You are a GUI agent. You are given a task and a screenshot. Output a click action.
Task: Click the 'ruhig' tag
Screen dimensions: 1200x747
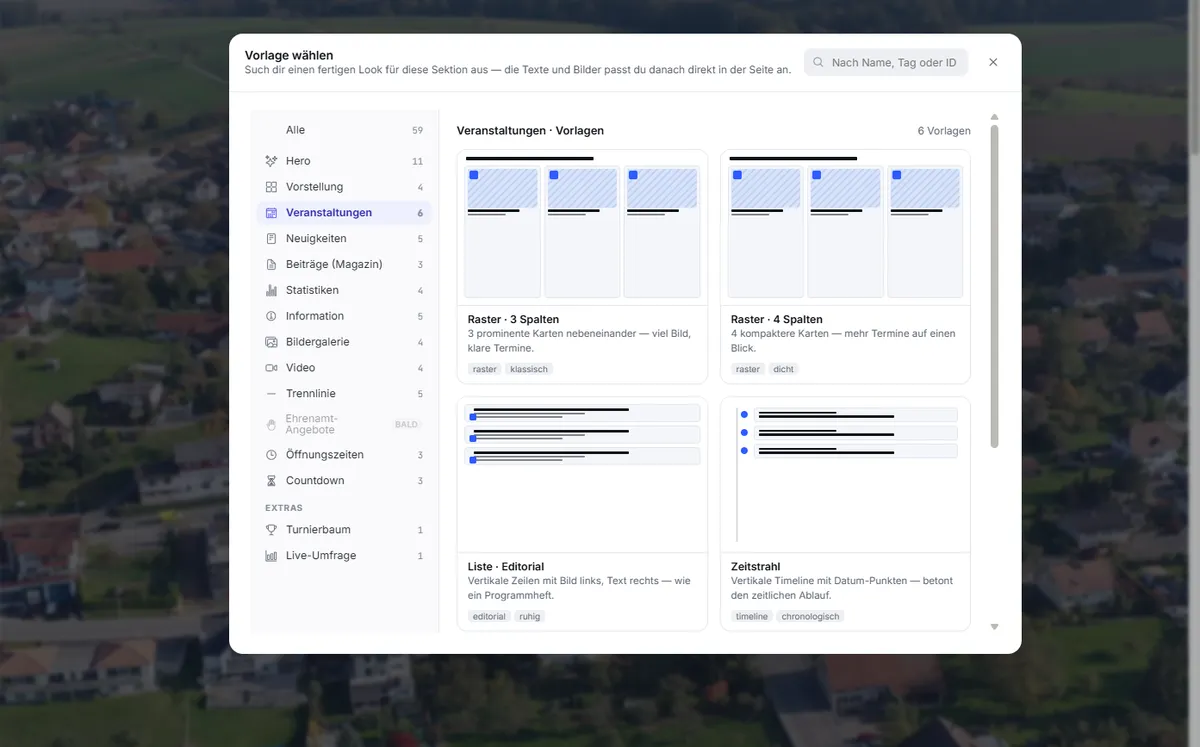coord(530,617)
